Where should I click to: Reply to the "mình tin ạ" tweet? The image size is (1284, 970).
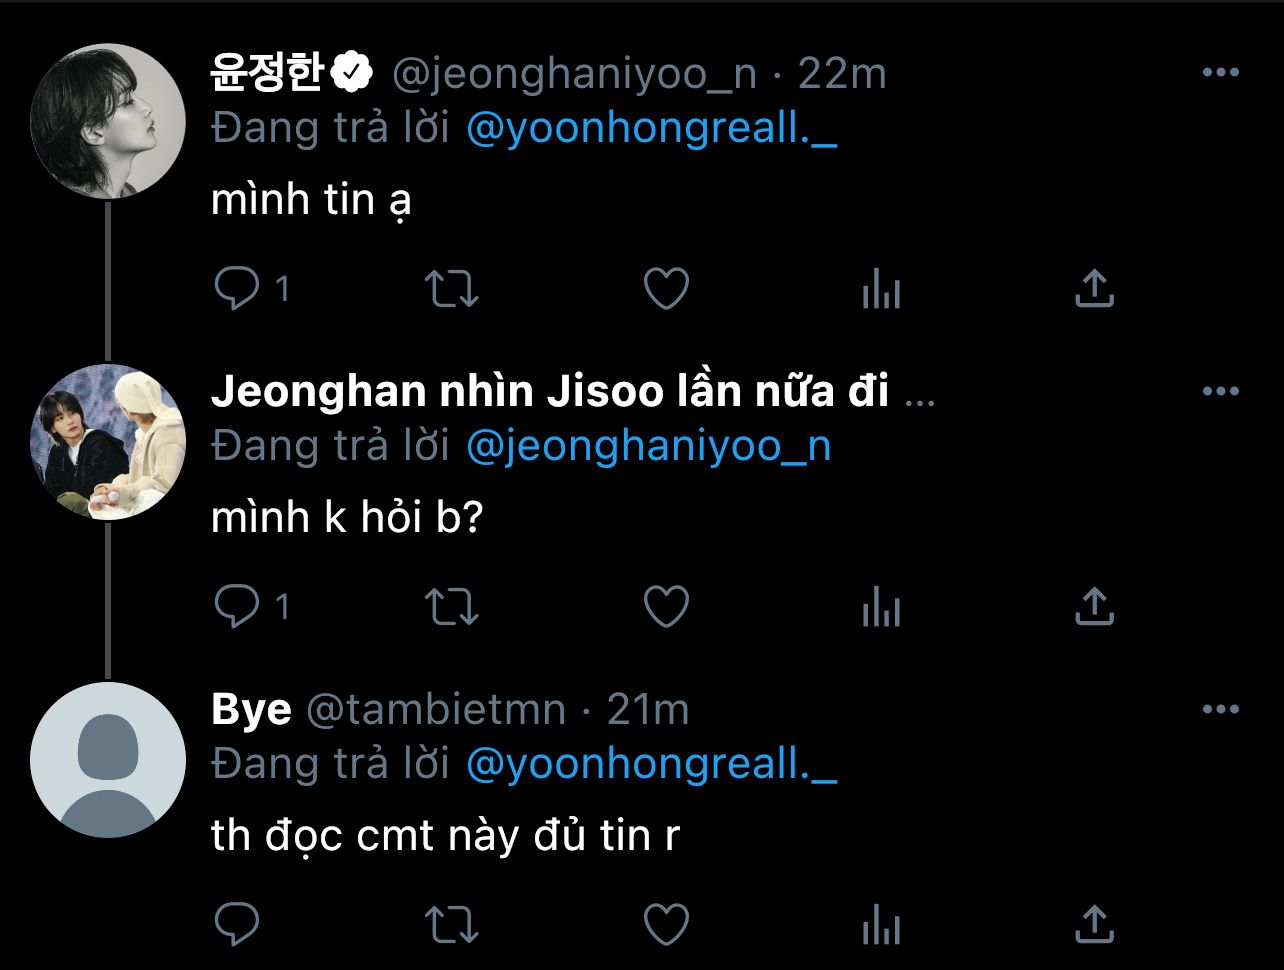tap(237, 289)
